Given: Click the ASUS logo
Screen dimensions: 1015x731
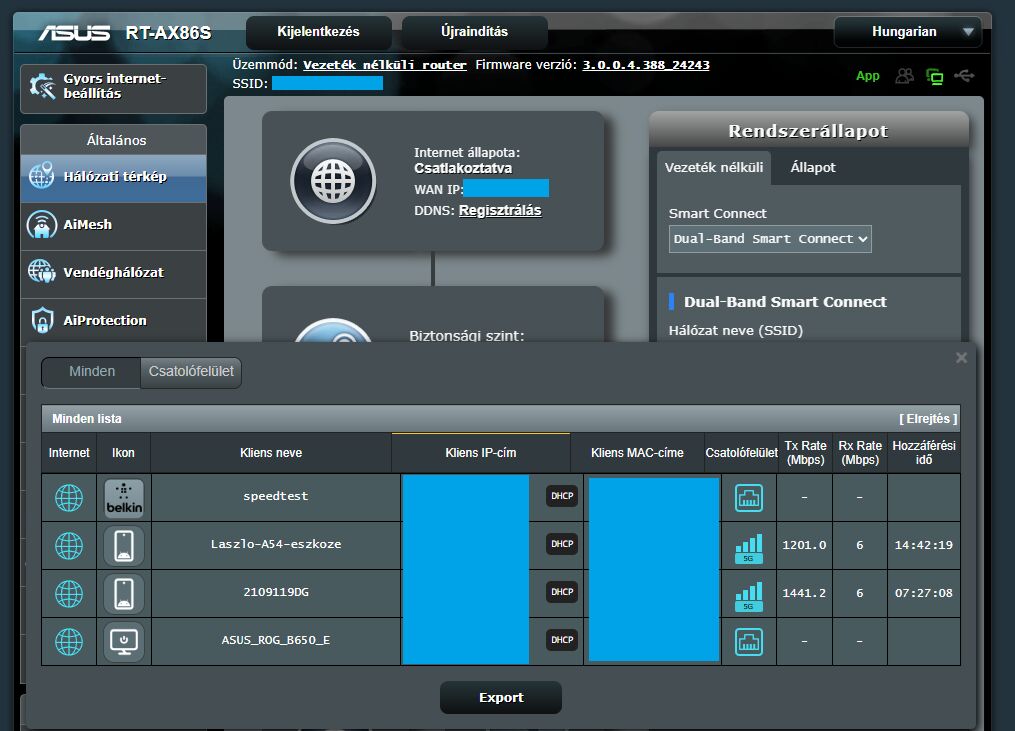Looking at the screenshot, I should (74, 32).
